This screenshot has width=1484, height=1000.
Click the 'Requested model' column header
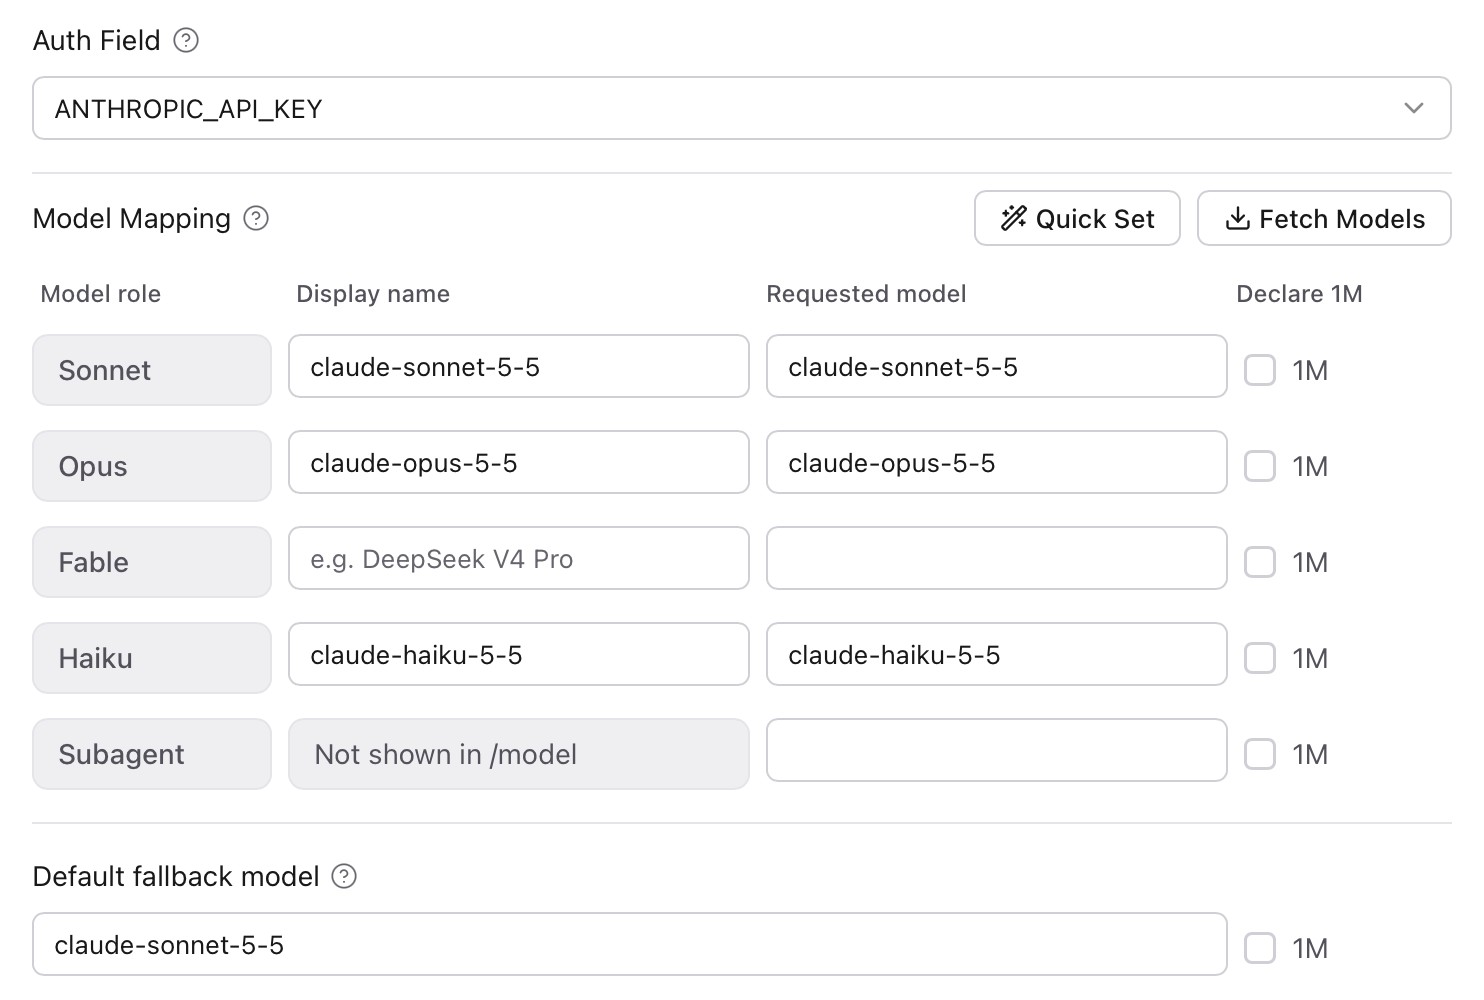coord(866,294)
